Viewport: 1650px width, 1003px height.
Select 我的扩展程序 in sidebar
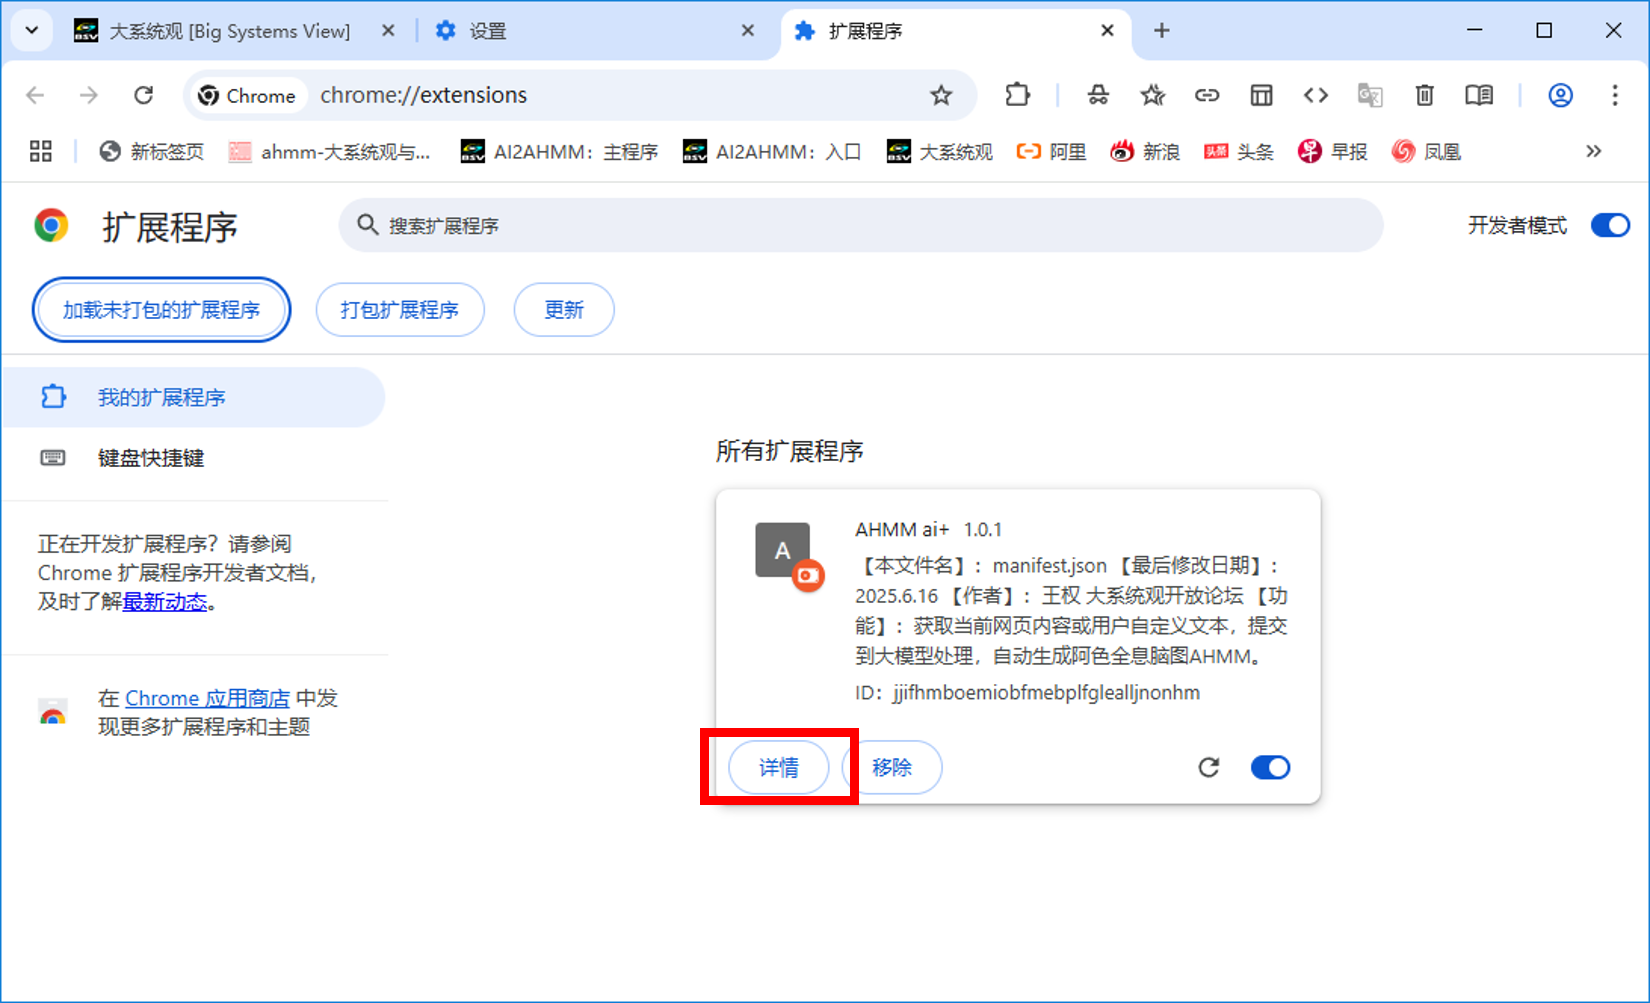[x=193, y=397]
